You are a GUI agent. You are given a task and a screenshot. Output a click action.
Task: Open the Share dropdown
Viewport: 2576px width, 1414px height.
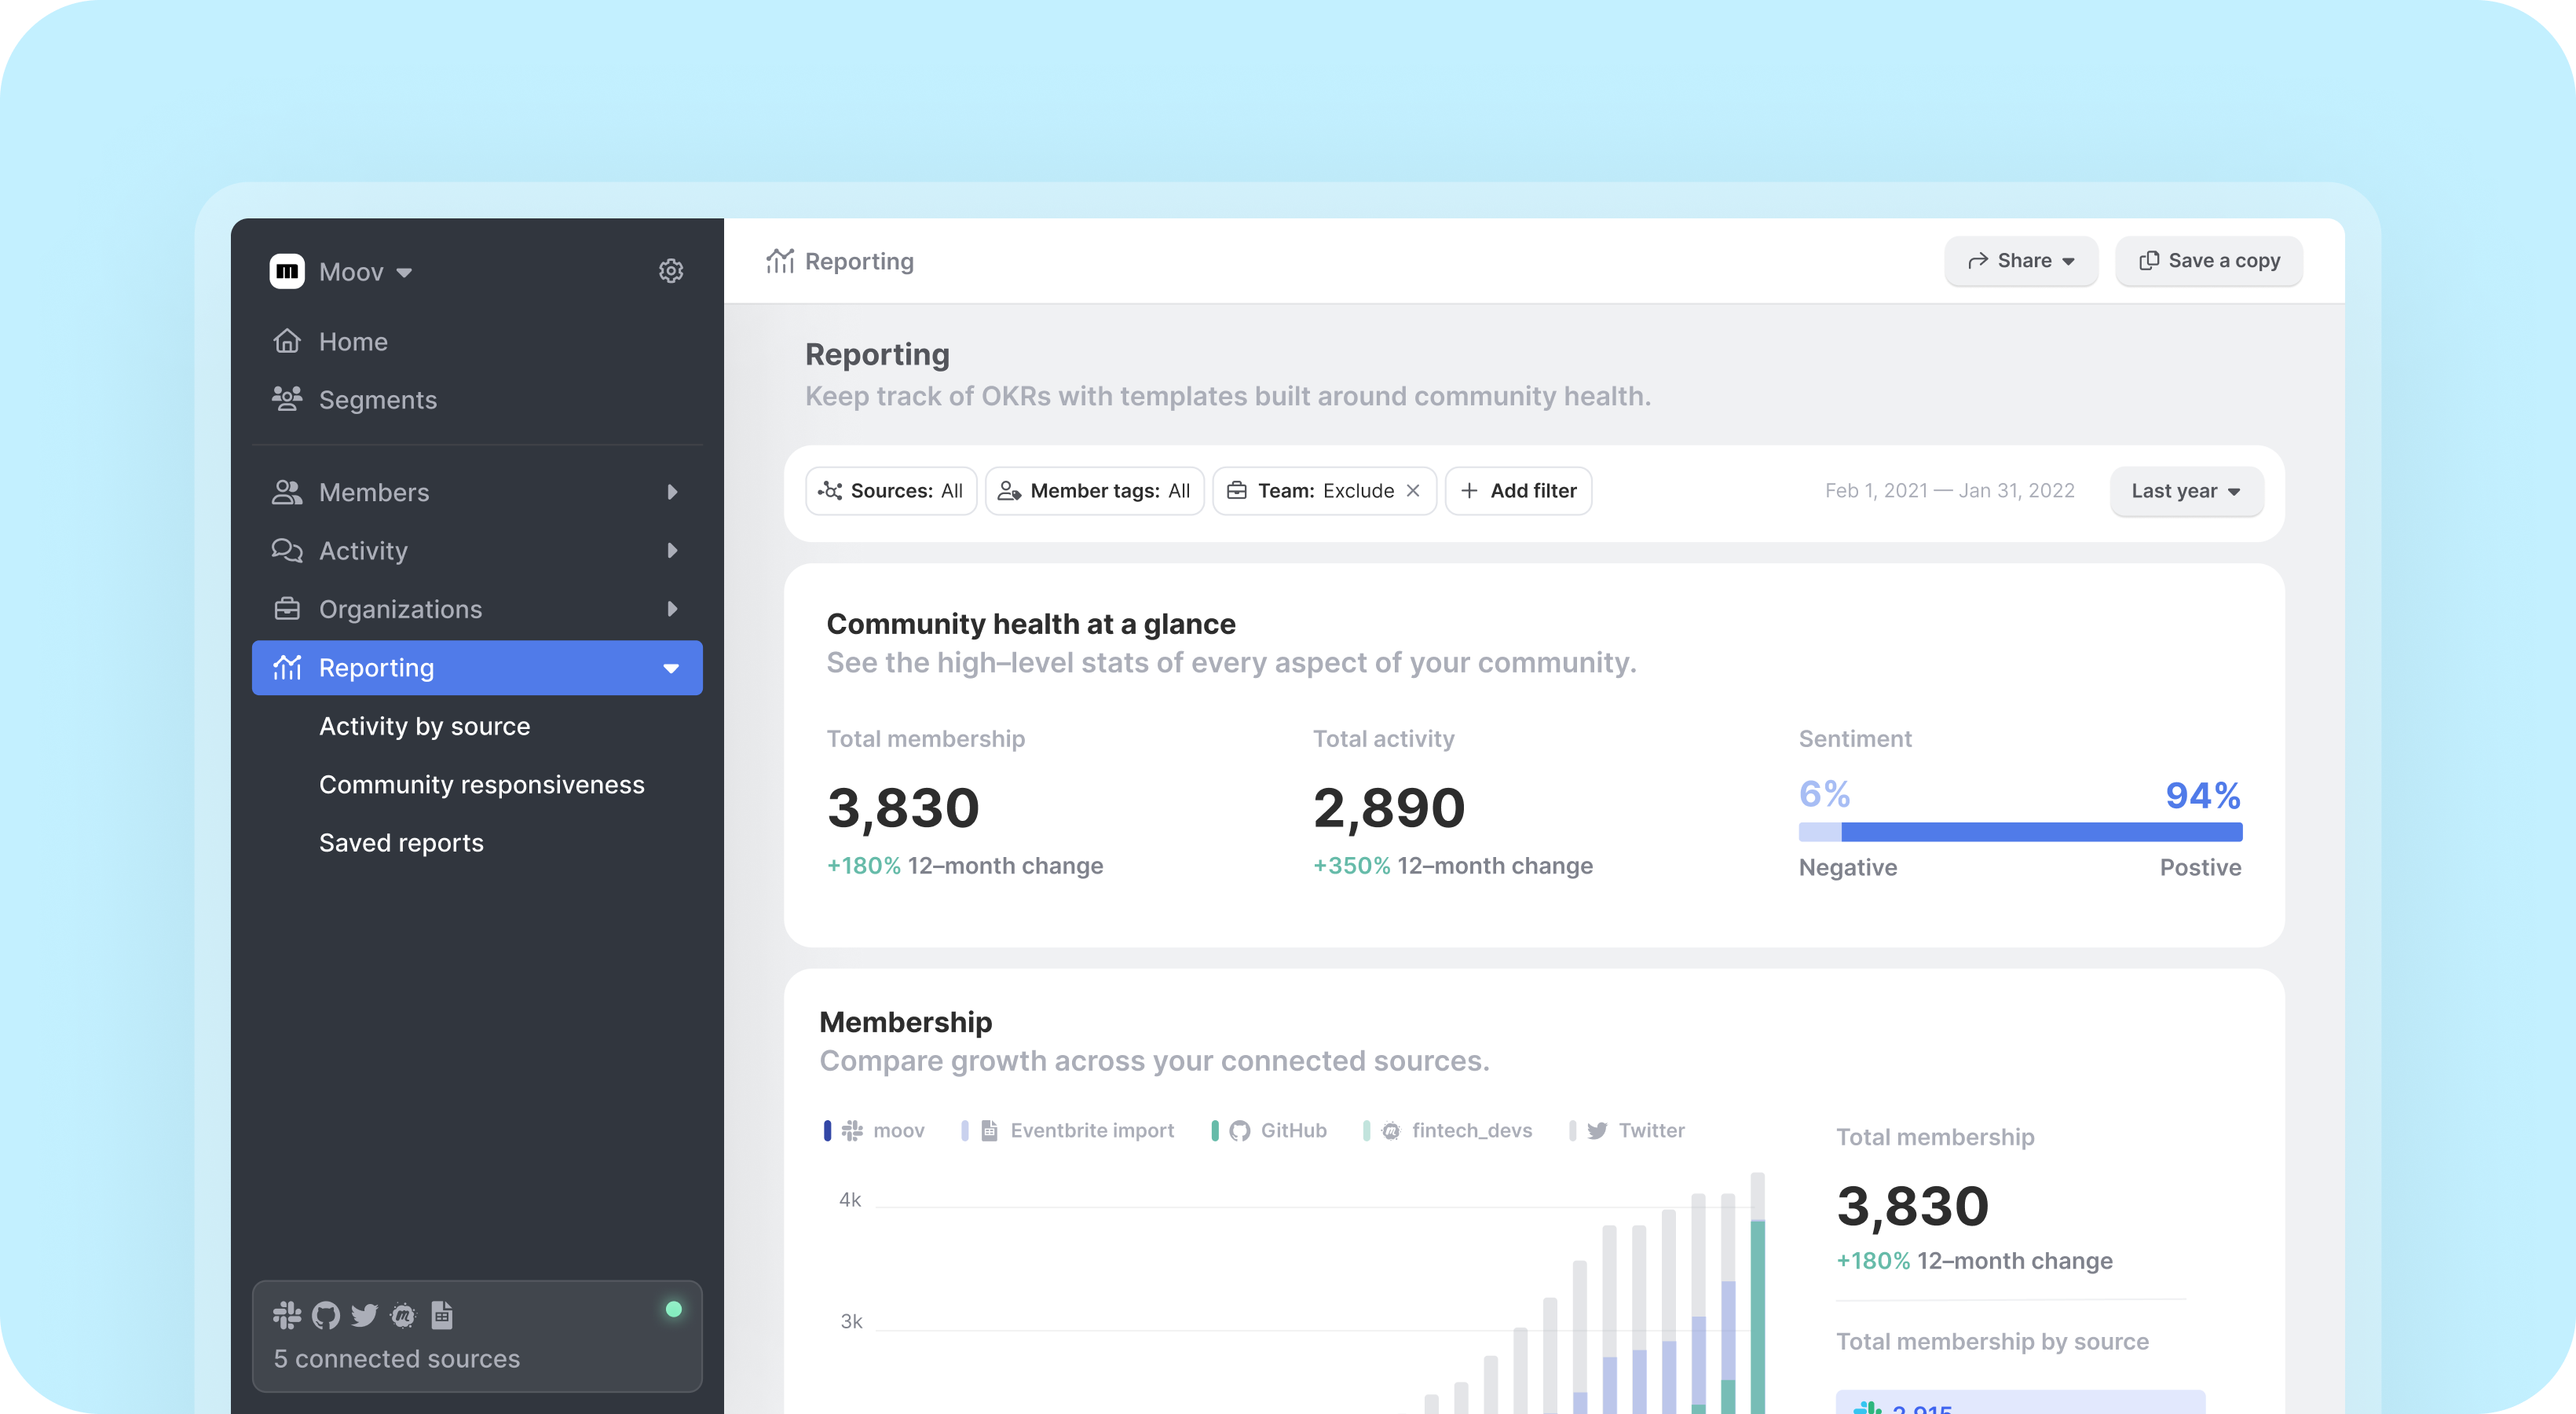[2021, 261]
